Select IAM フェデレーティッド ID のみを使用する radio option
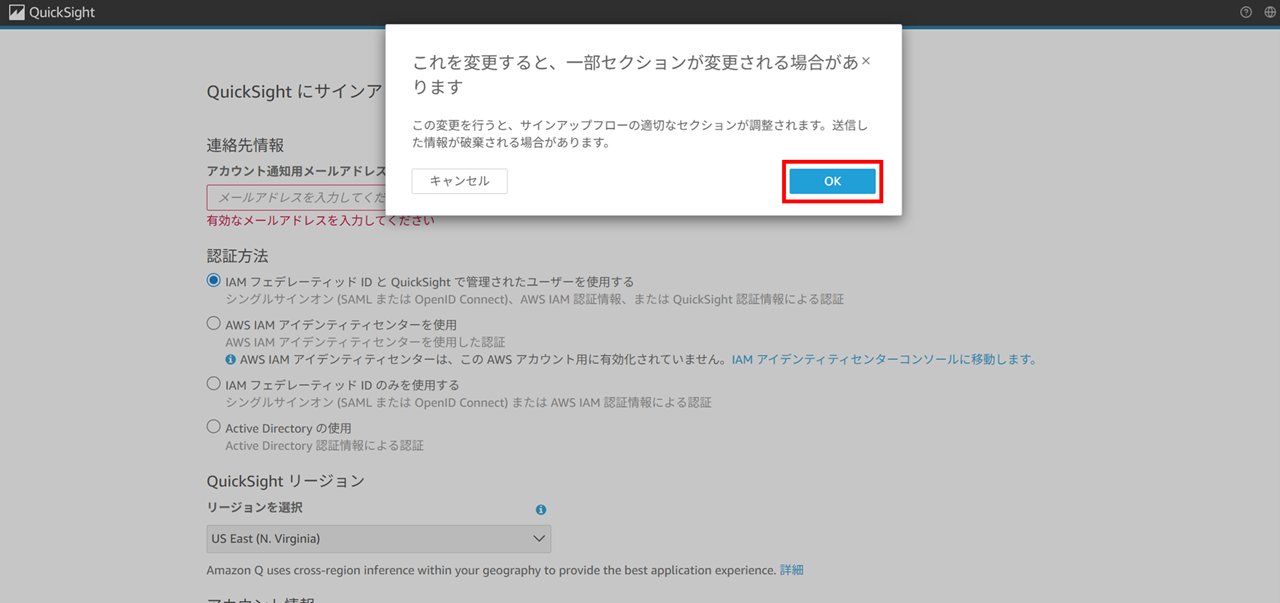This screenshot has height=603, width=1280. [214, 384]
